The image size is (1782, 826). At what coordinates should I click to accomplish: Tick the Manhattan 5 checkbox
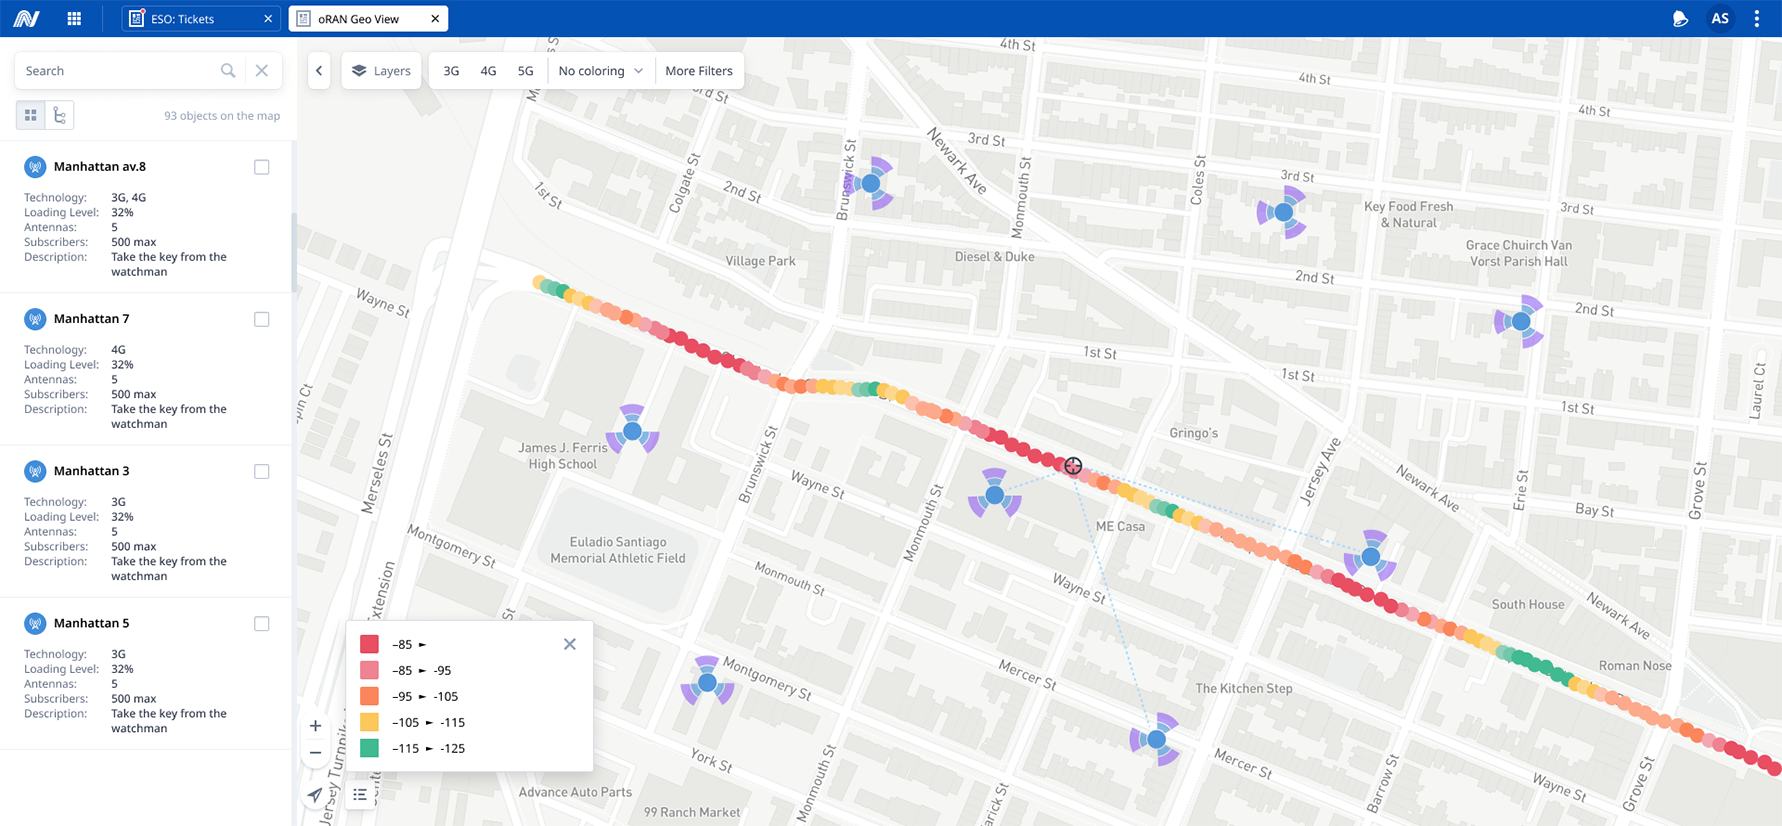[x=262, y=624]
